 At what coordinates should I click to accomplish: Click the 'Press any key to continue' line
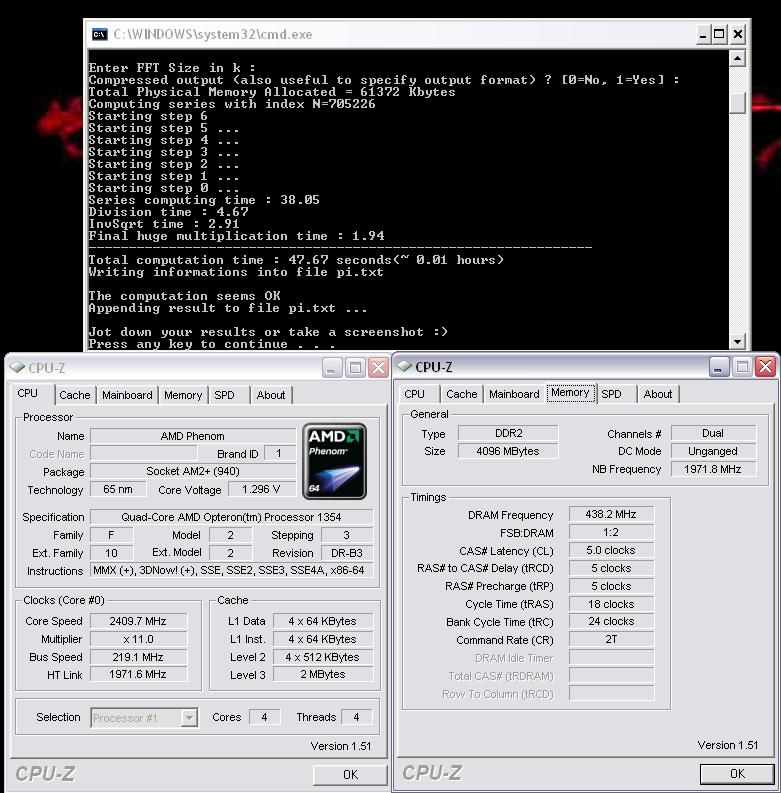click(x=212, y=344)
